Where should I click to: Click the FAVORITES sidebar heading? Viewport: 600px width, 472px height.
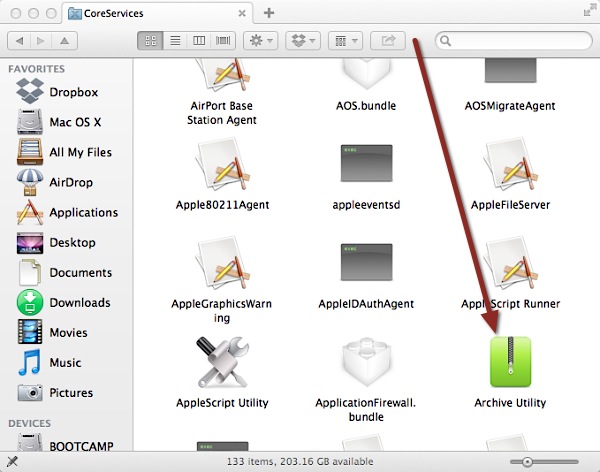(36, 69)
